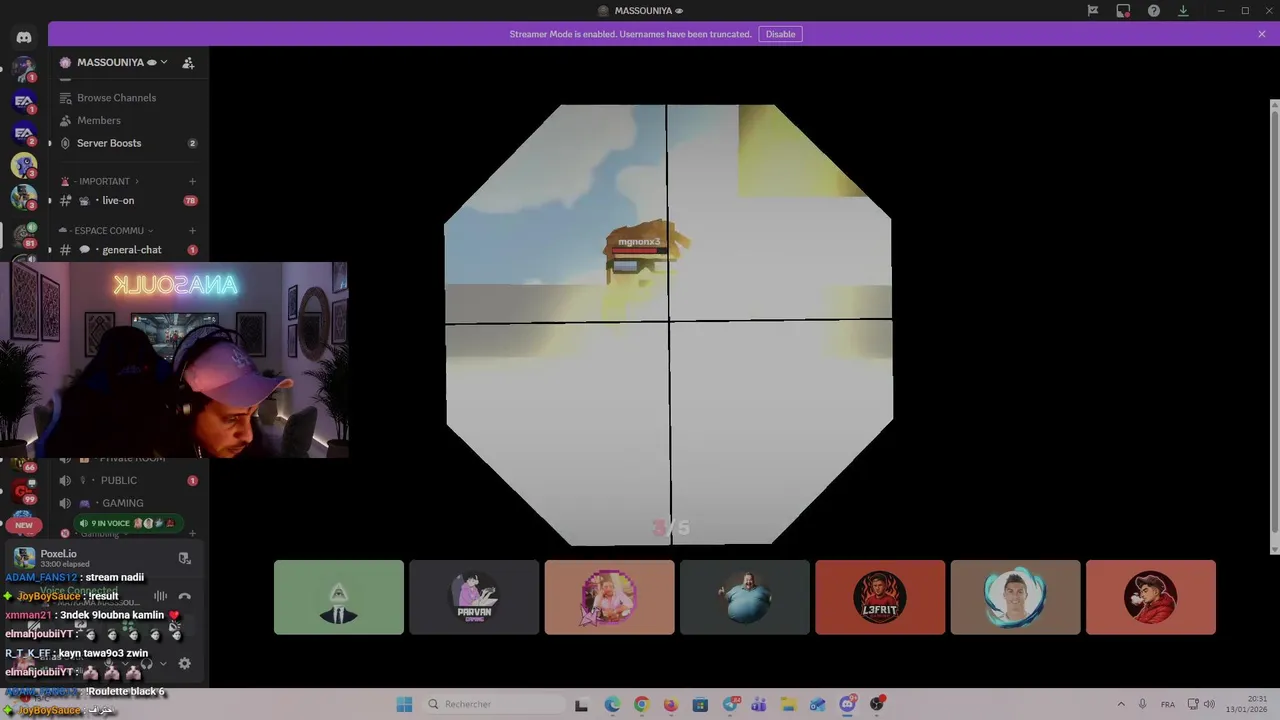Select the EA server with badge 2
This screenshot has width=1280, height=720.
[x=24, y=133]
